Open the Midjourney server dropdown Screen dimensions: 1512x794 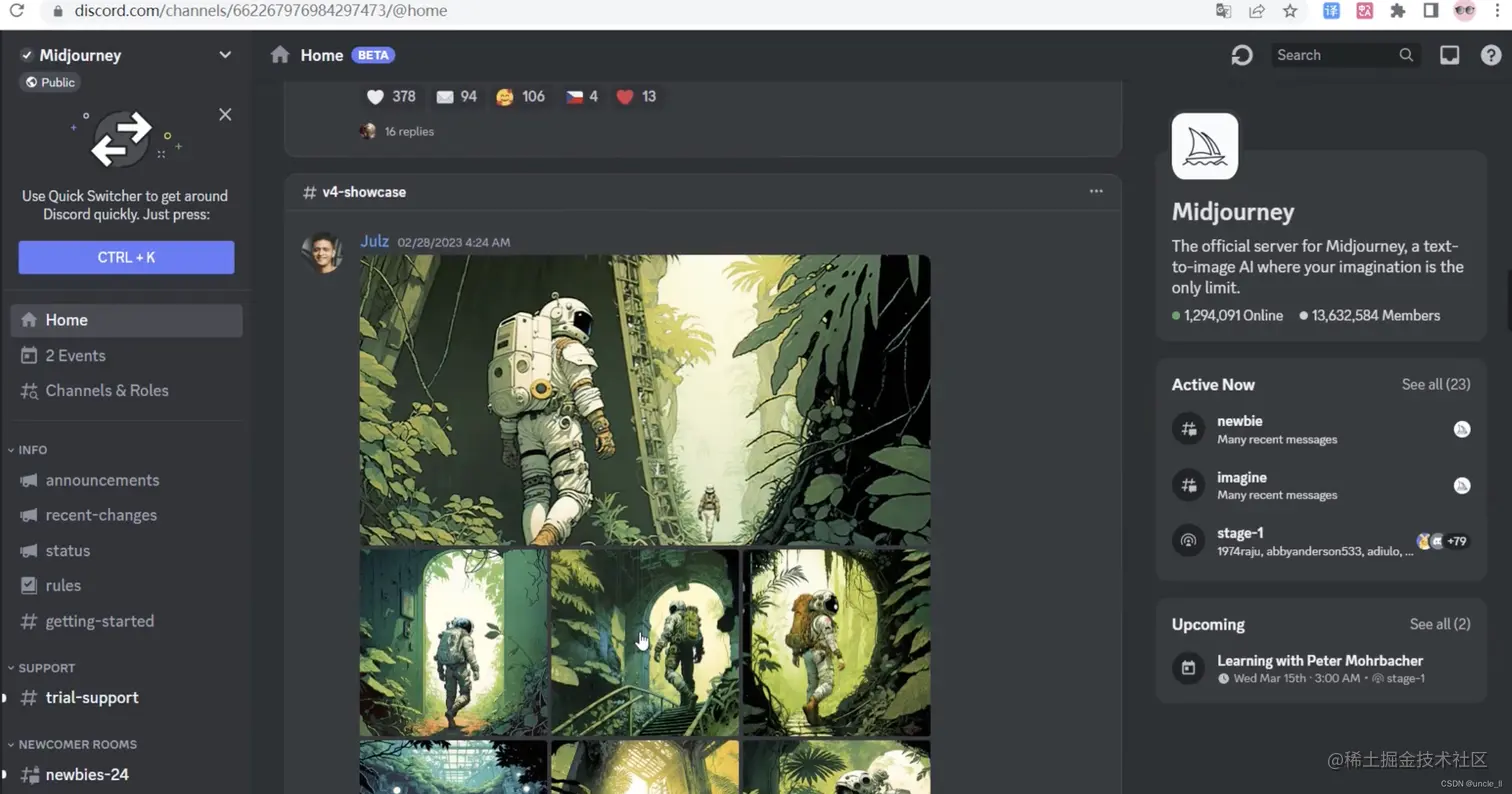click(x=225, y=55)
